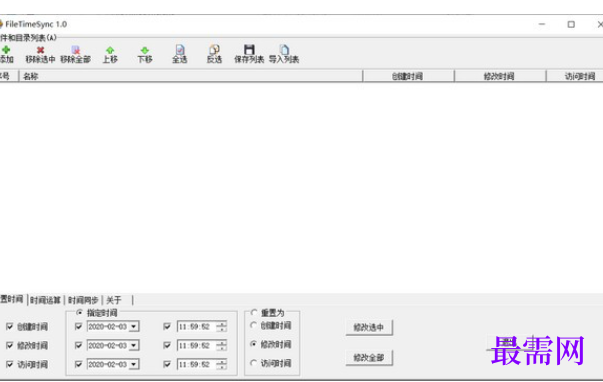Click 全选 select all icon
603x382 pixels.
click(180, 50)
